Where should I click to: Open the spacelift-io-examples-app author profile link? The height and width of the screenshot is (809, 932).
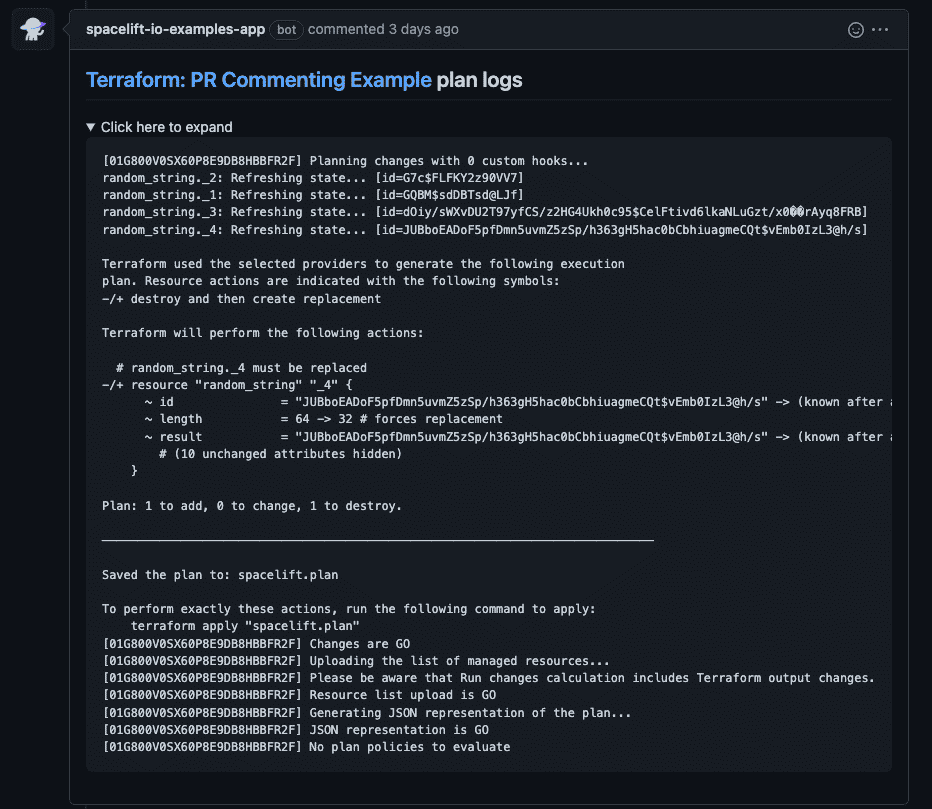pyautogui.click(x=175, y=29)
